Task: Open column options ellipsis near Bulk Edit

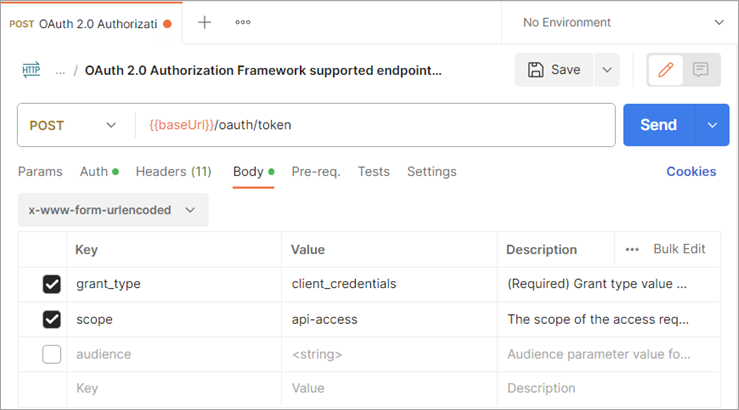Action: [632, 249]
